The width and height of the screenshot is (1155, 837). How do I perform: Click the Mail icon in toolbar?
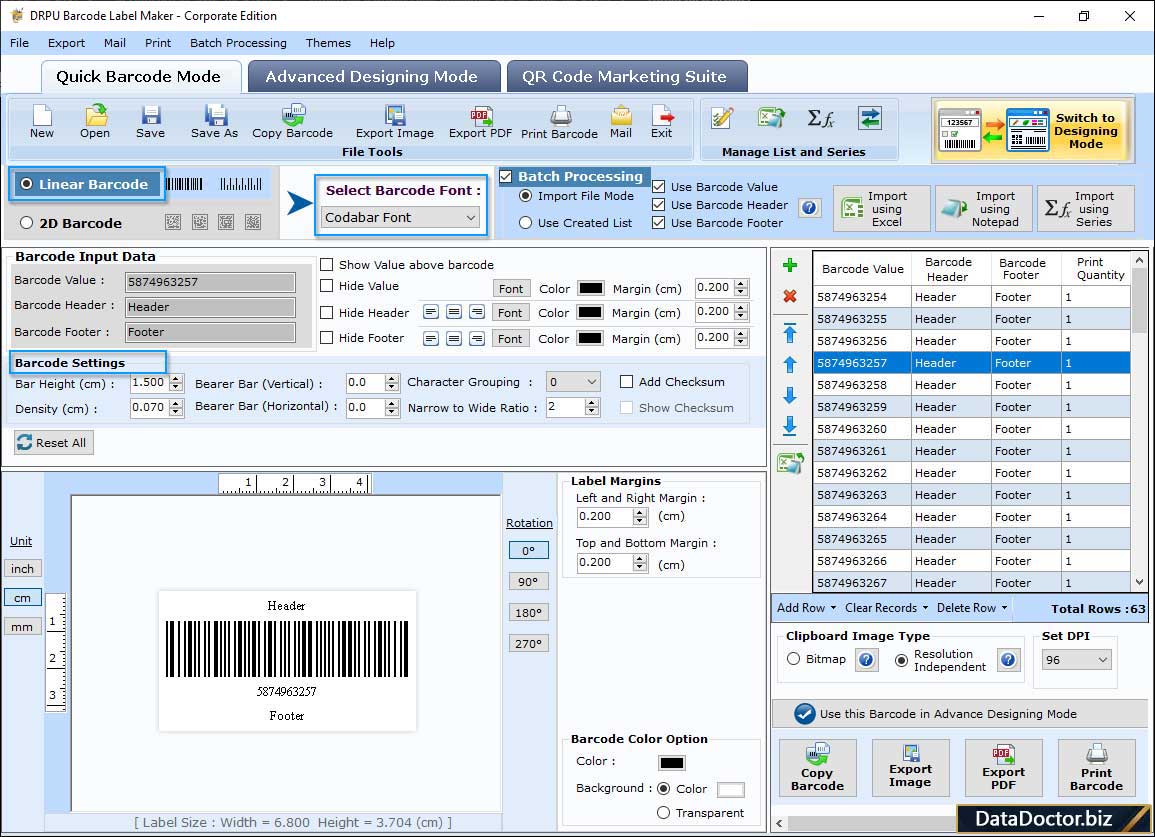pos(621,122)
